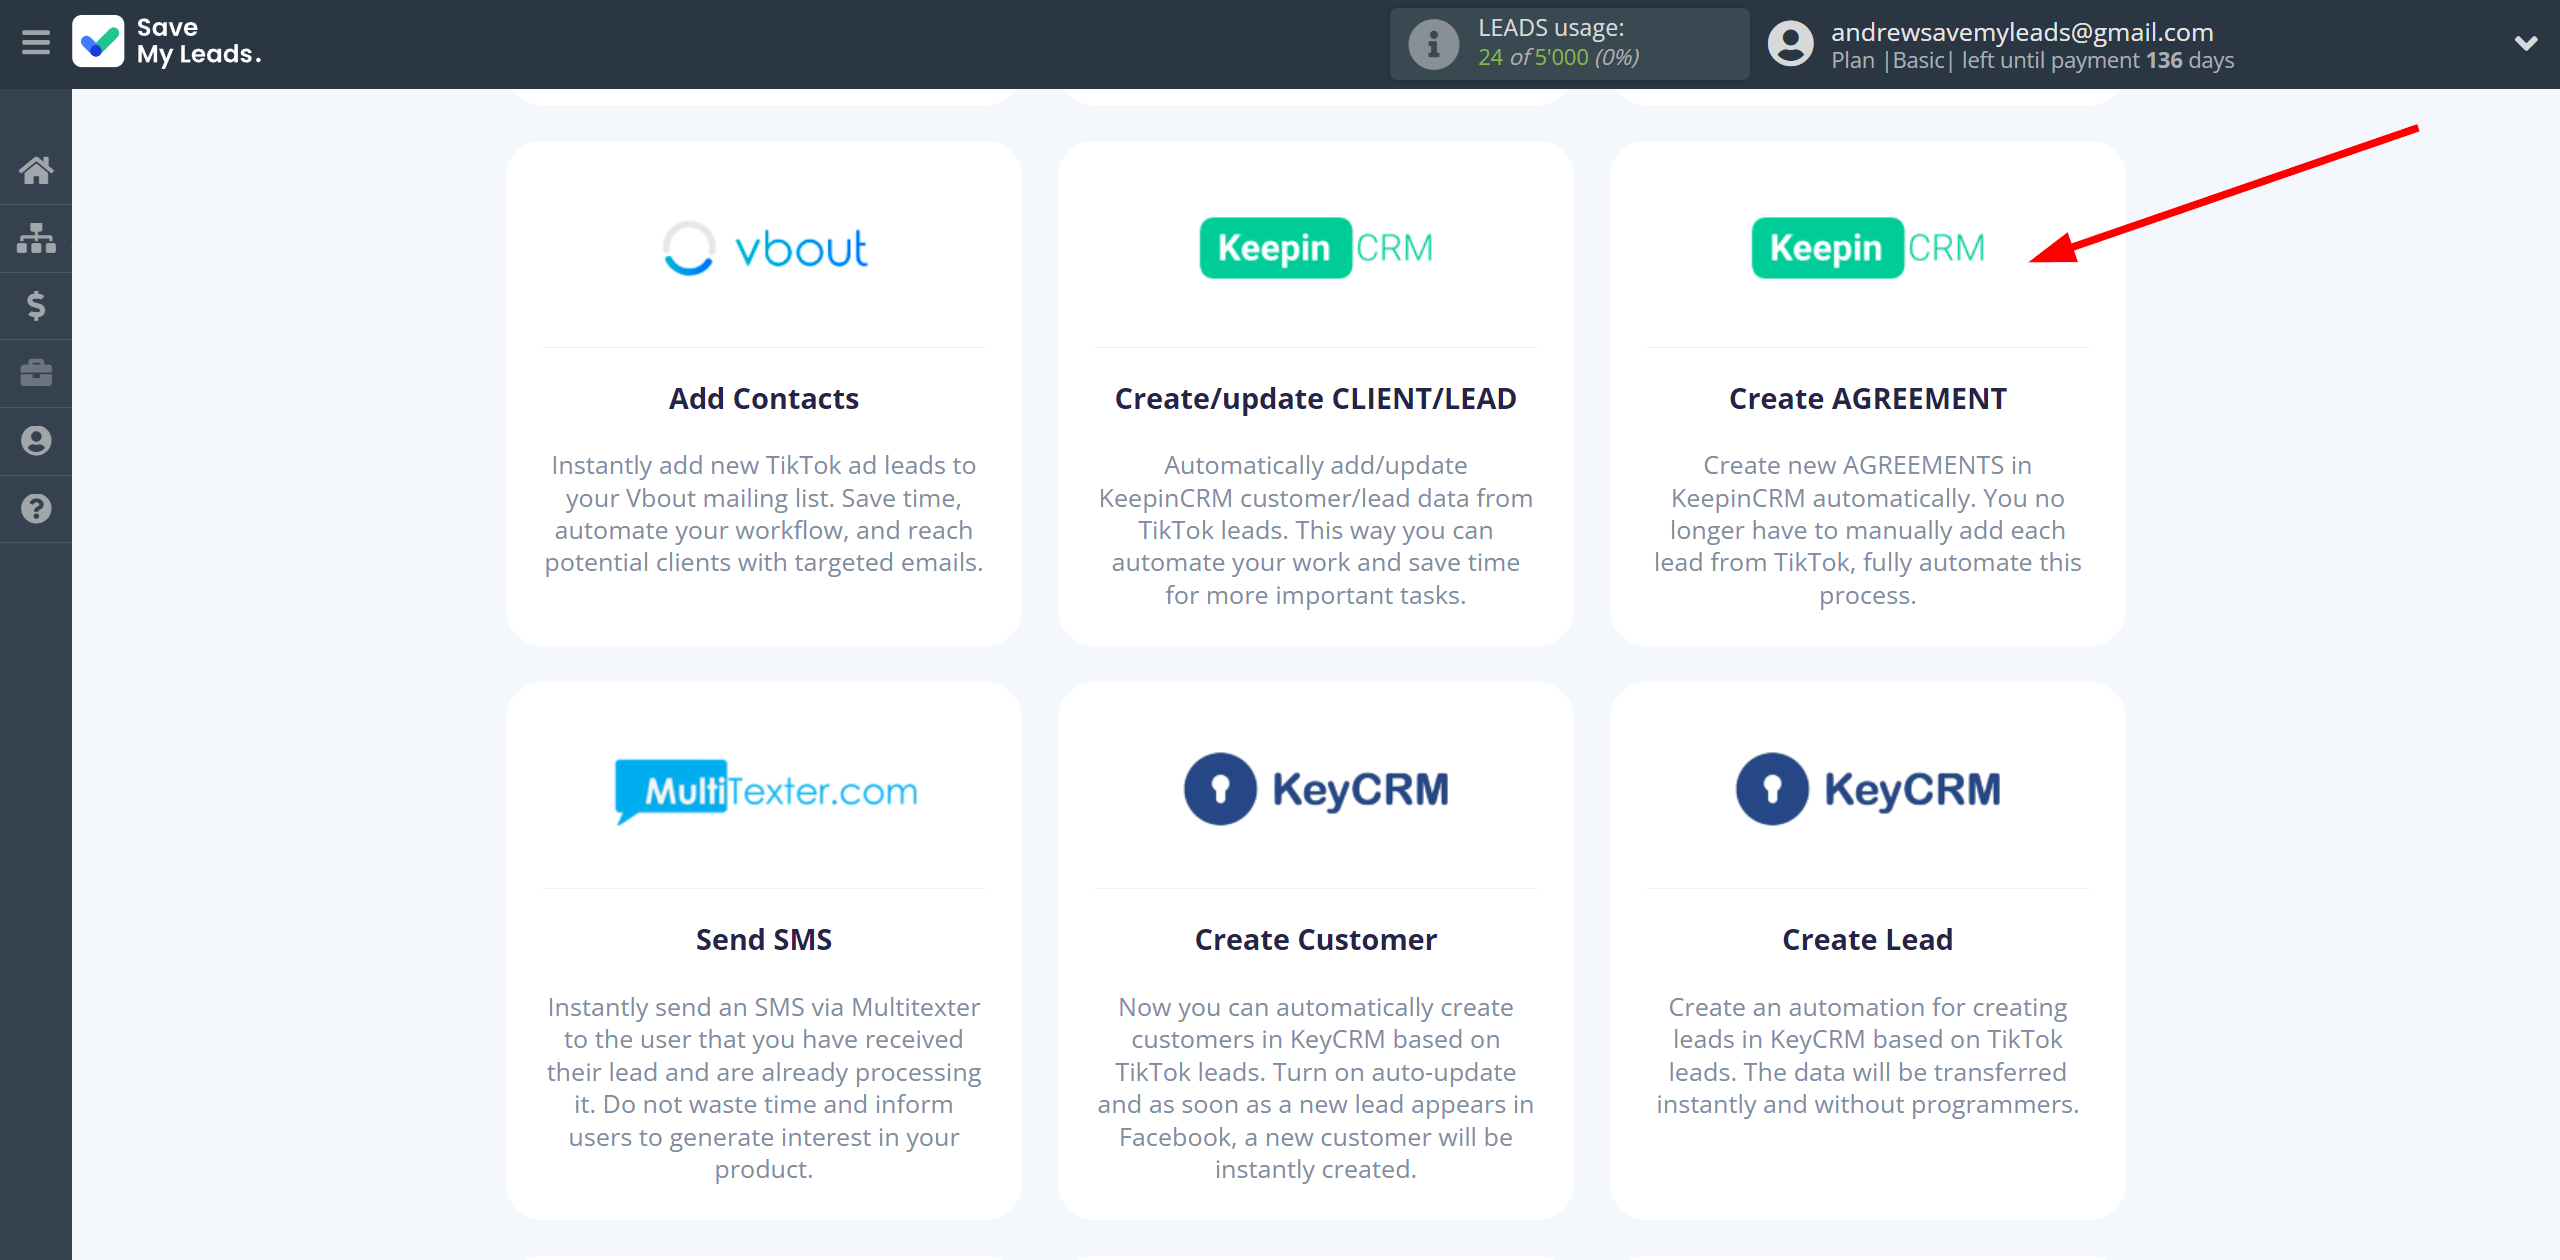Click the Vbout logo

765,248
